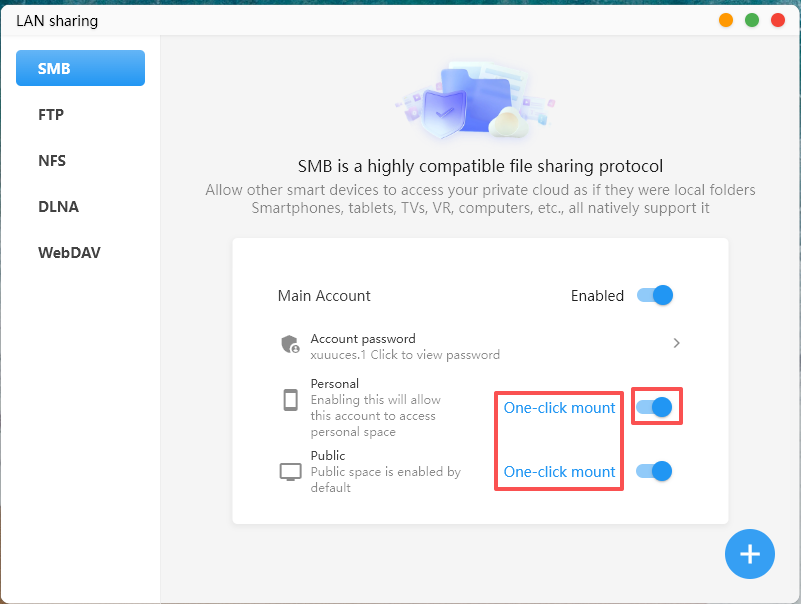
Task: Click the Public section heading
Action: point(327,455)
